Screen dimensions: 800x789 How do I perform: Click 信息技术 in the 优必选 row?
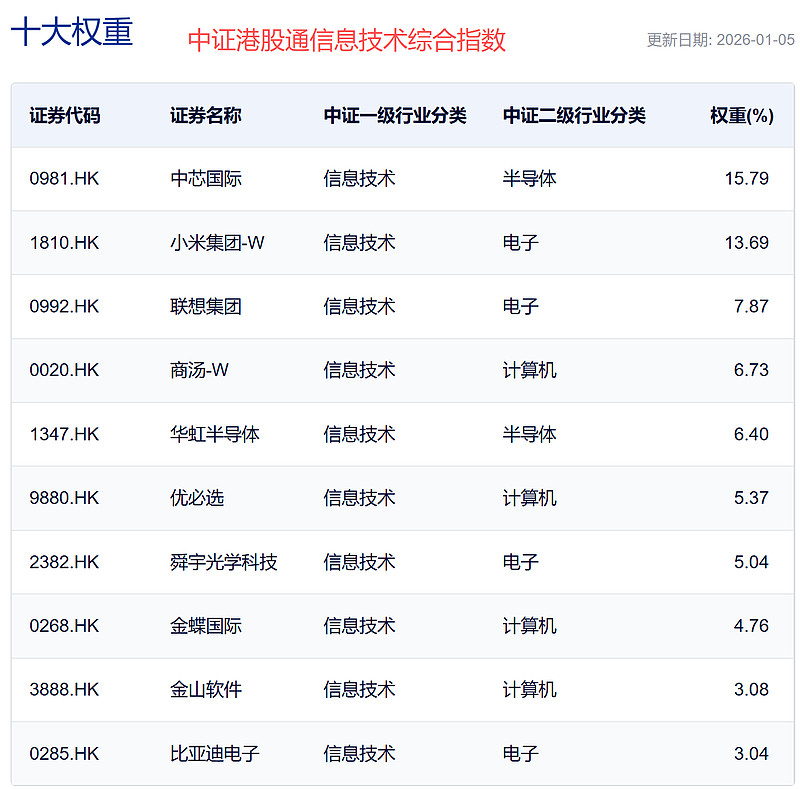pos(359,498)
